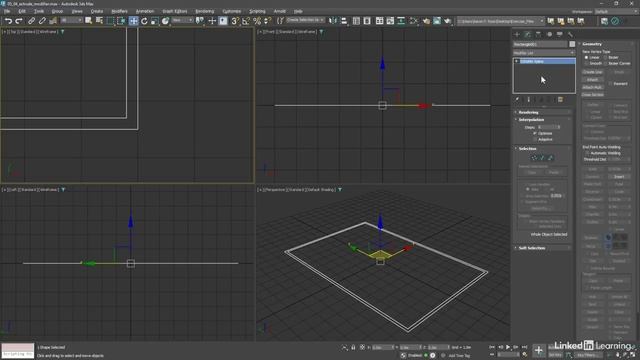Open the Edit menu
This screenshot has height=360, width=640.
(x=22, y=11)
